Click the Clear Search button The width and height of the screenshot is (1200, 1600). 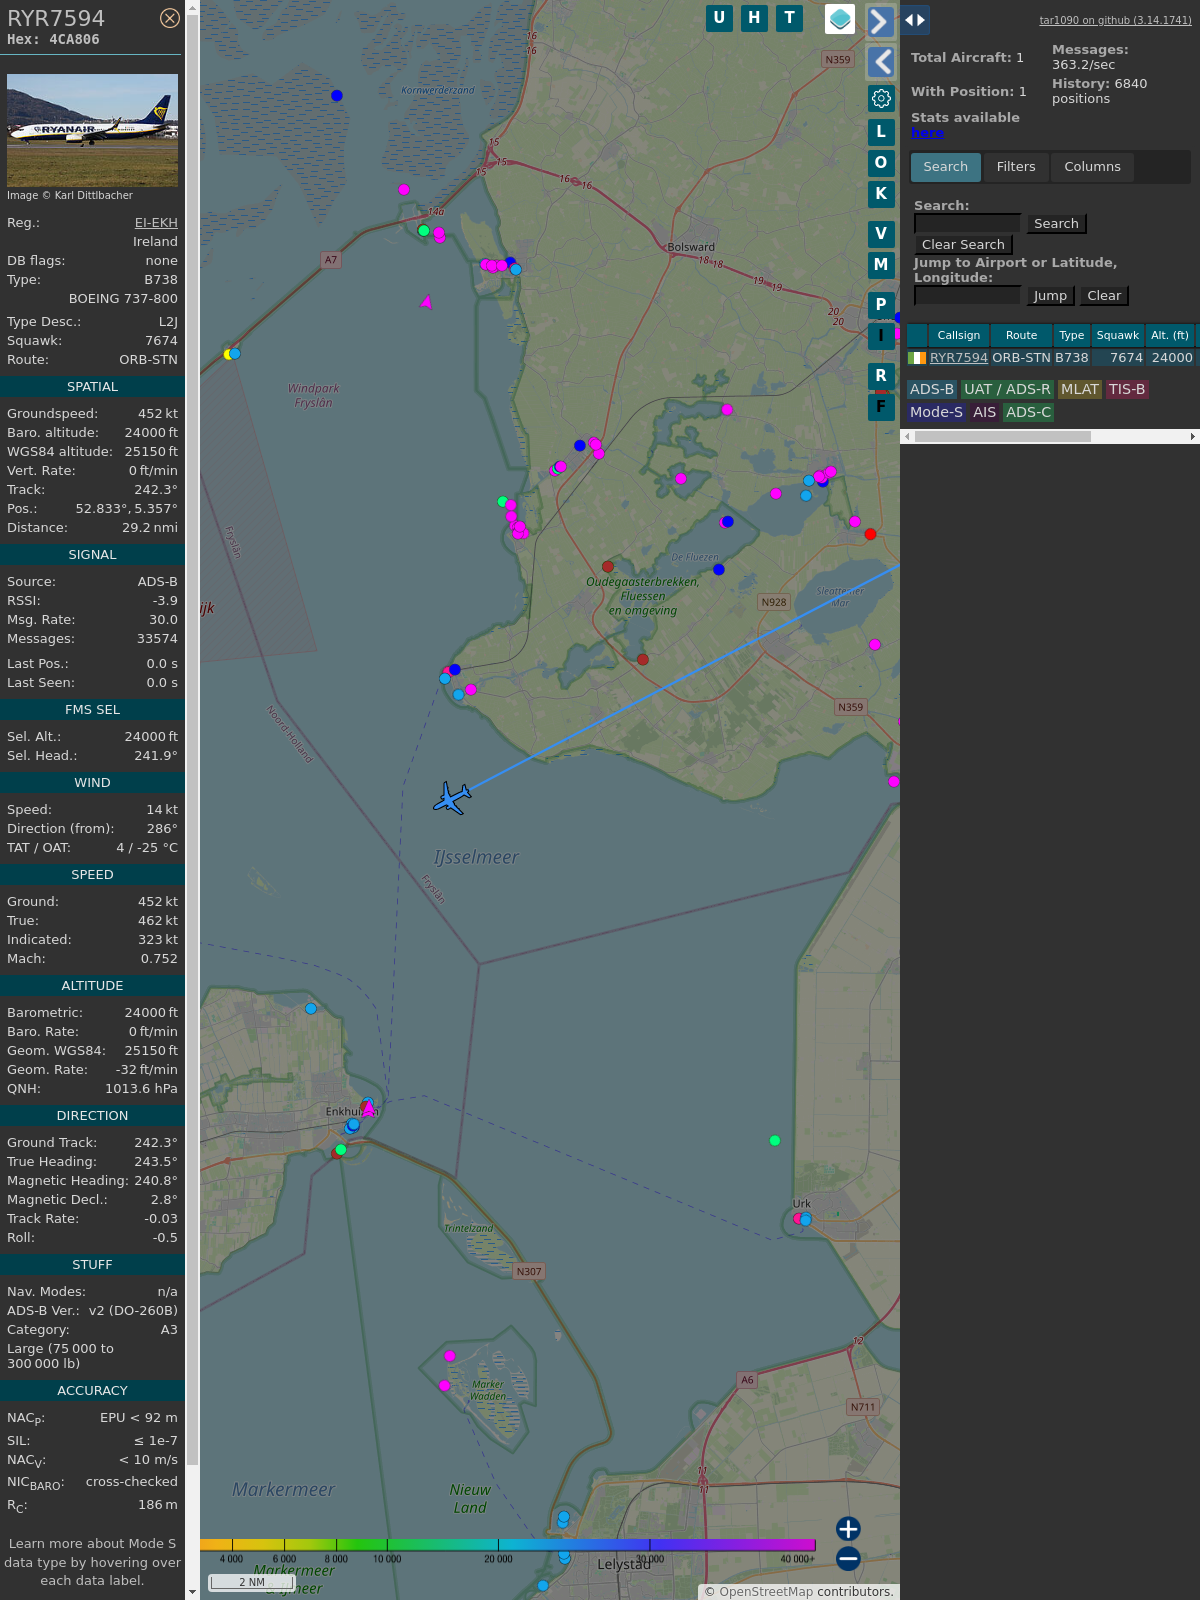[x=963, y=245]
